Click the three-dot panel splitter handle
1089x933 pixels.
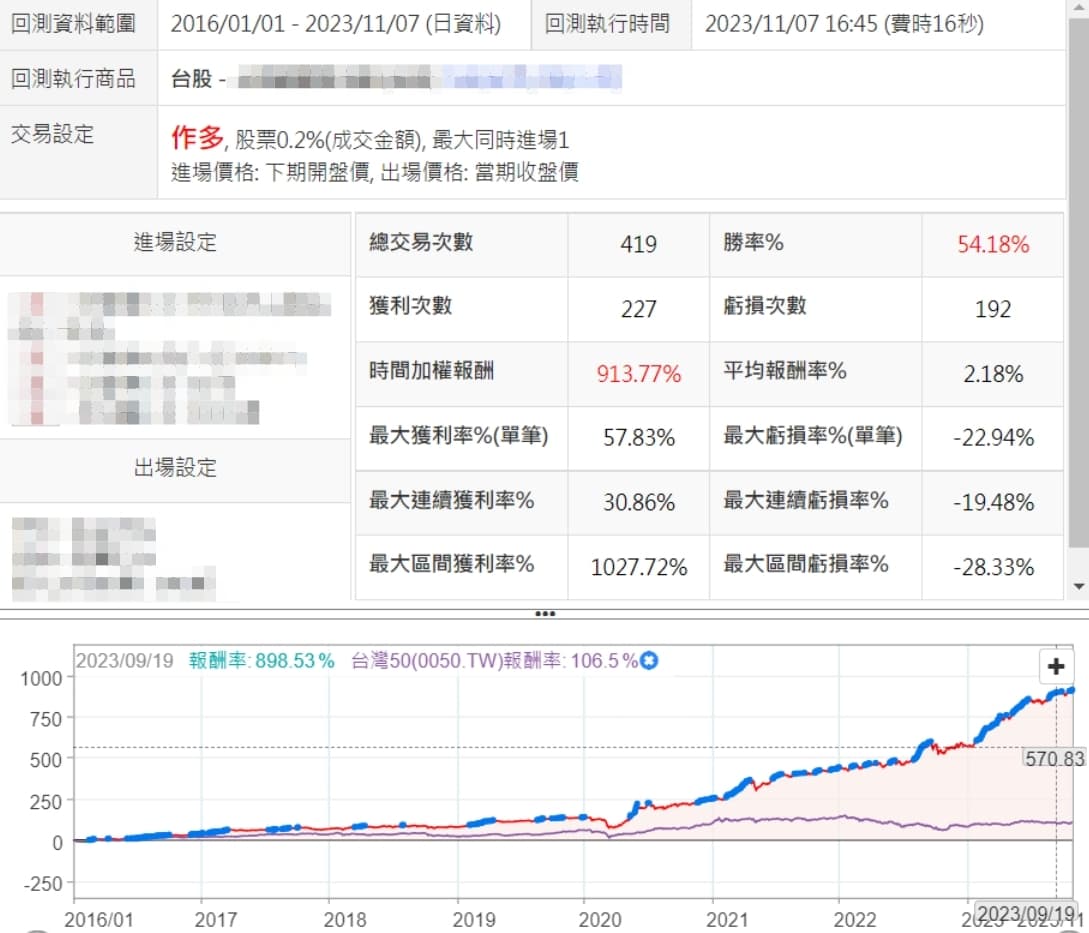coord(544,613)
